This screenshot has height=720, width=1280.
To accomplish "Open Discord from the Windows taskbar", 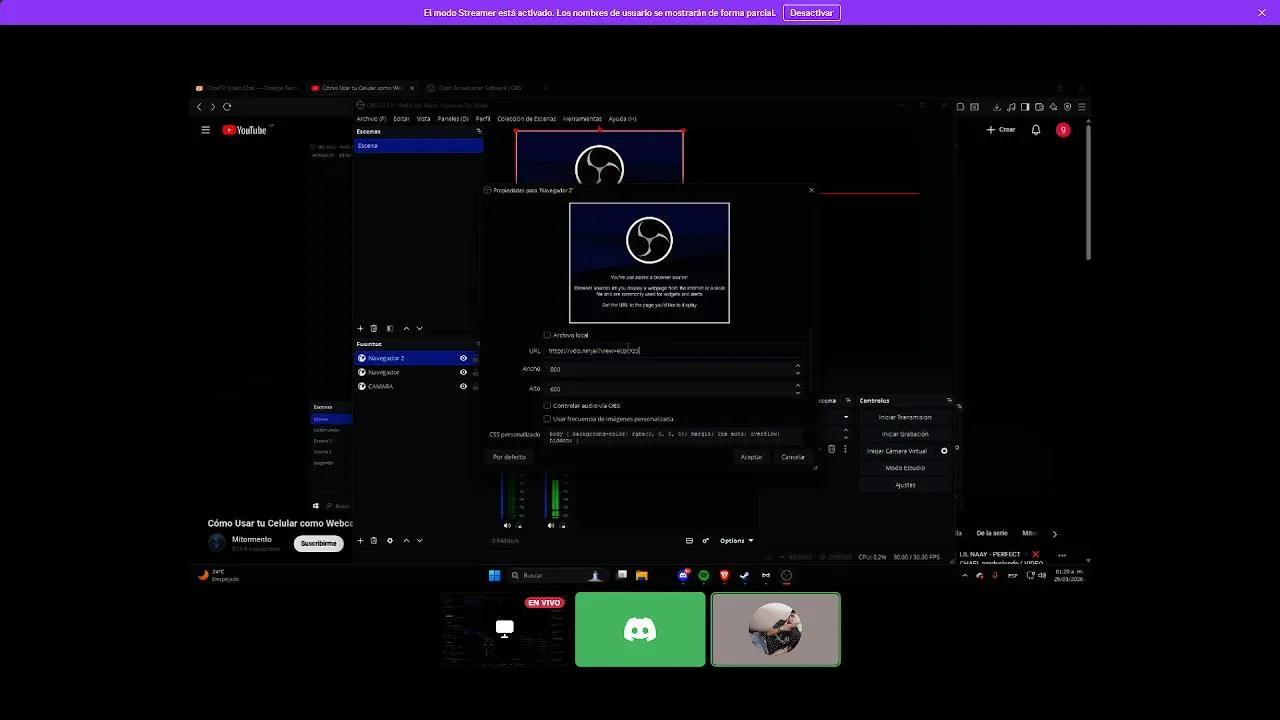I will pyautogui.click(x=683, y=575).
